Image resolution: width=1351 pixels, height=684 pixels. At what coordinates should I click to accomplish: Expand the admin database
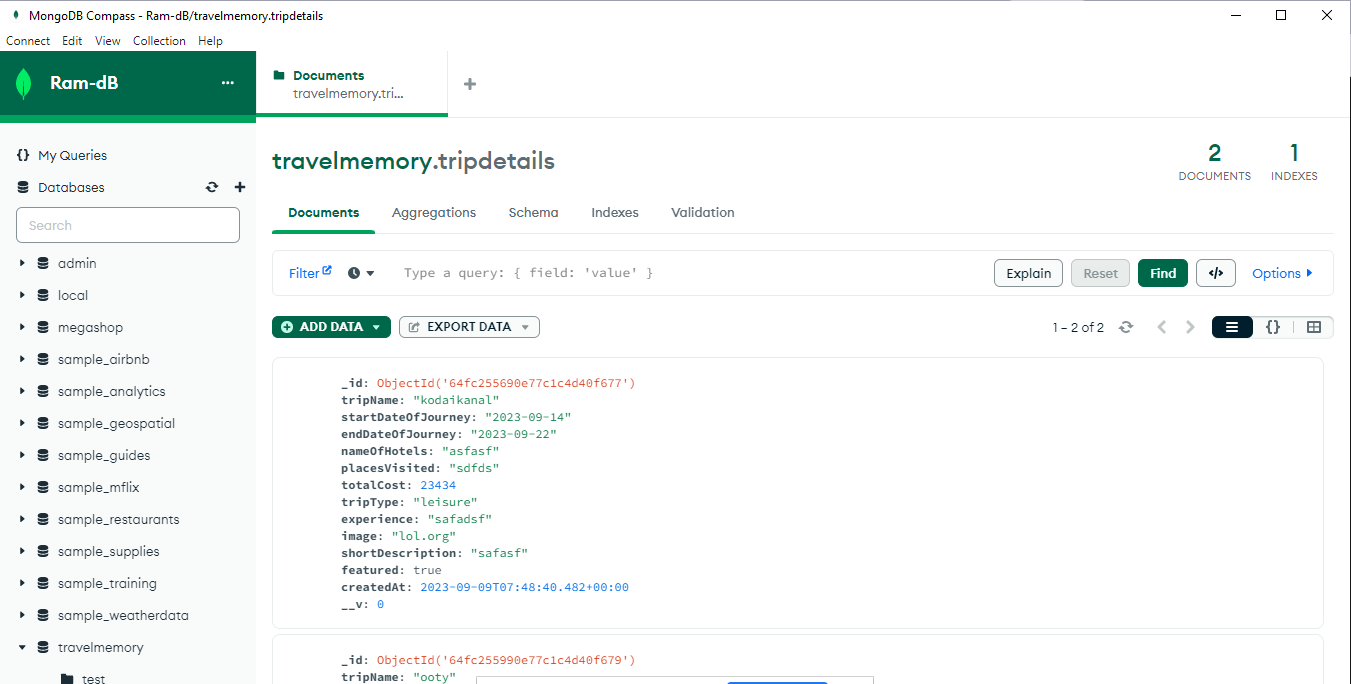coord(22,263)
